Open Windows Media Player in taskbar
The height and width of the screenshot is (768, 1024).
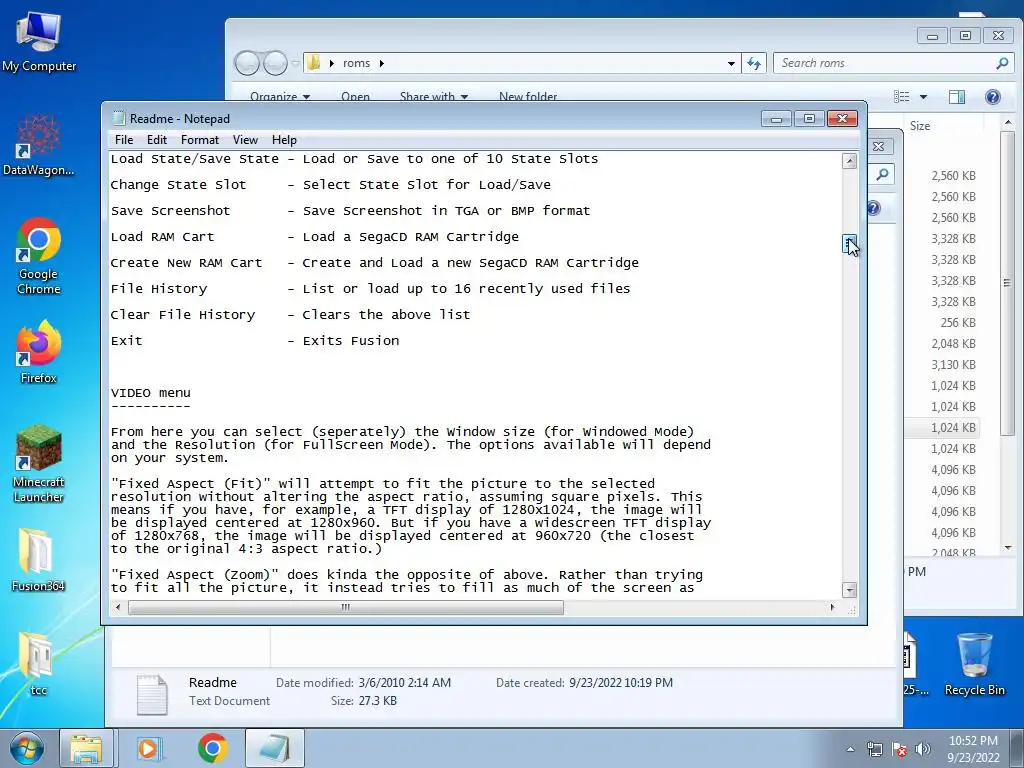click(148, 748)
